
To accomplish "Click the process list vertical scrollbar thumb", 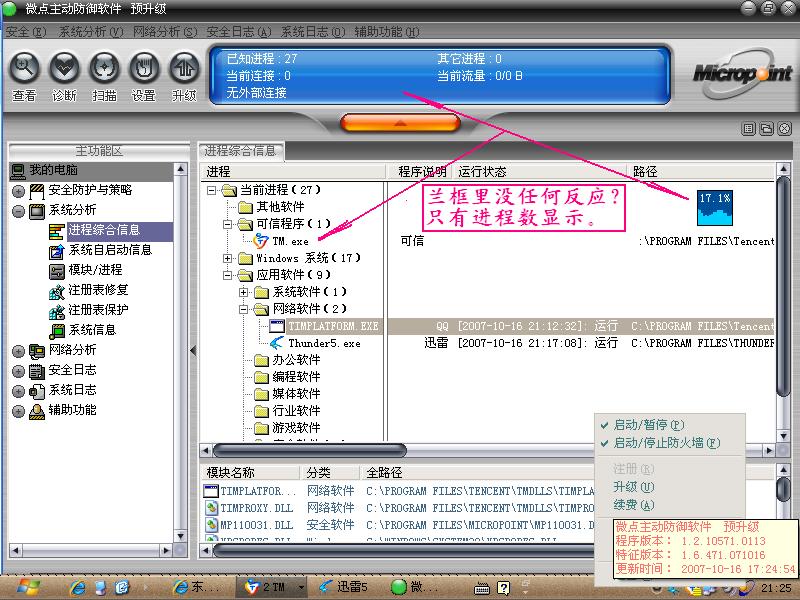I will (x=783, y=286).
